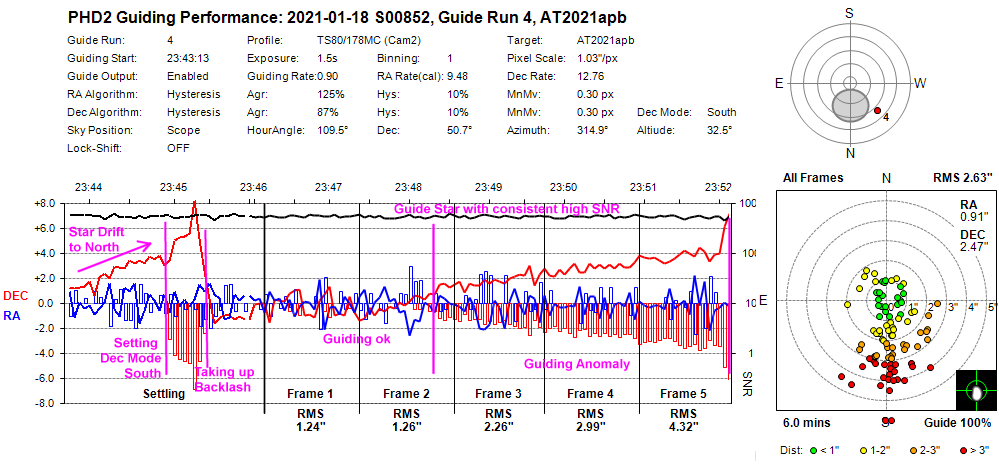
Task: Click the Dec Mode field value 'South'
Action: [722, 112]
